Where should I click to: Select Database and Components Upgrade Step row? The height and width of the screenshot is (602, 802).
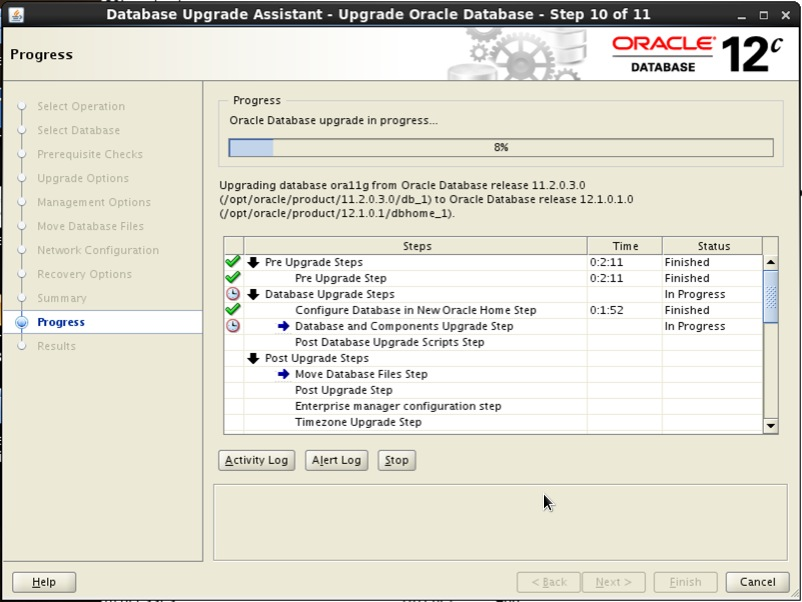(494, 326)
